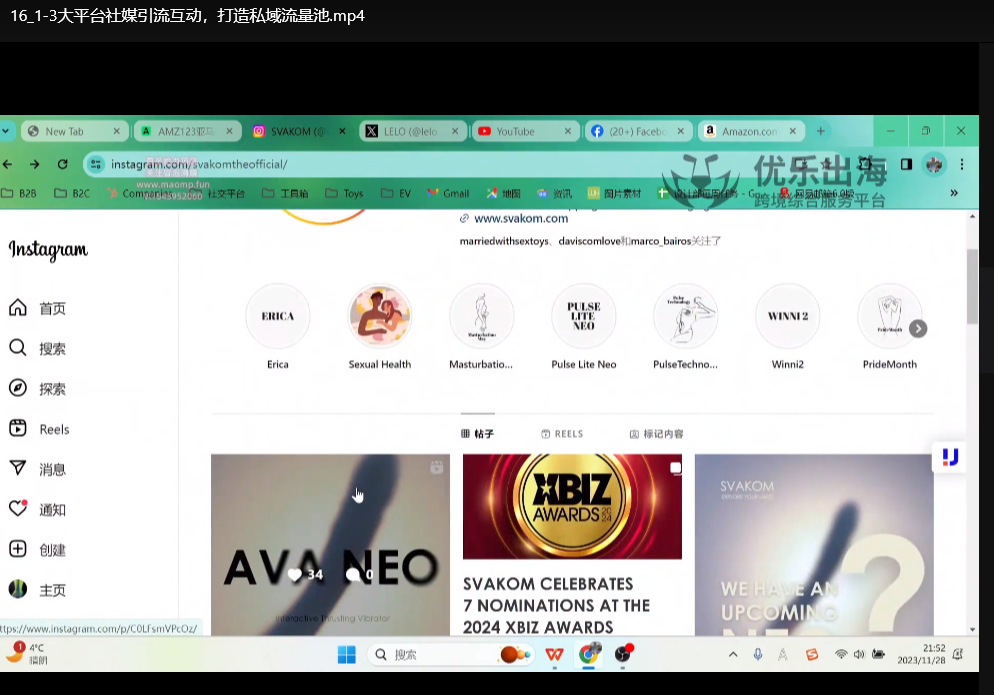Expand hidden bookmarks overflow chevron
994x695 pixels.
tap(954, 193)
